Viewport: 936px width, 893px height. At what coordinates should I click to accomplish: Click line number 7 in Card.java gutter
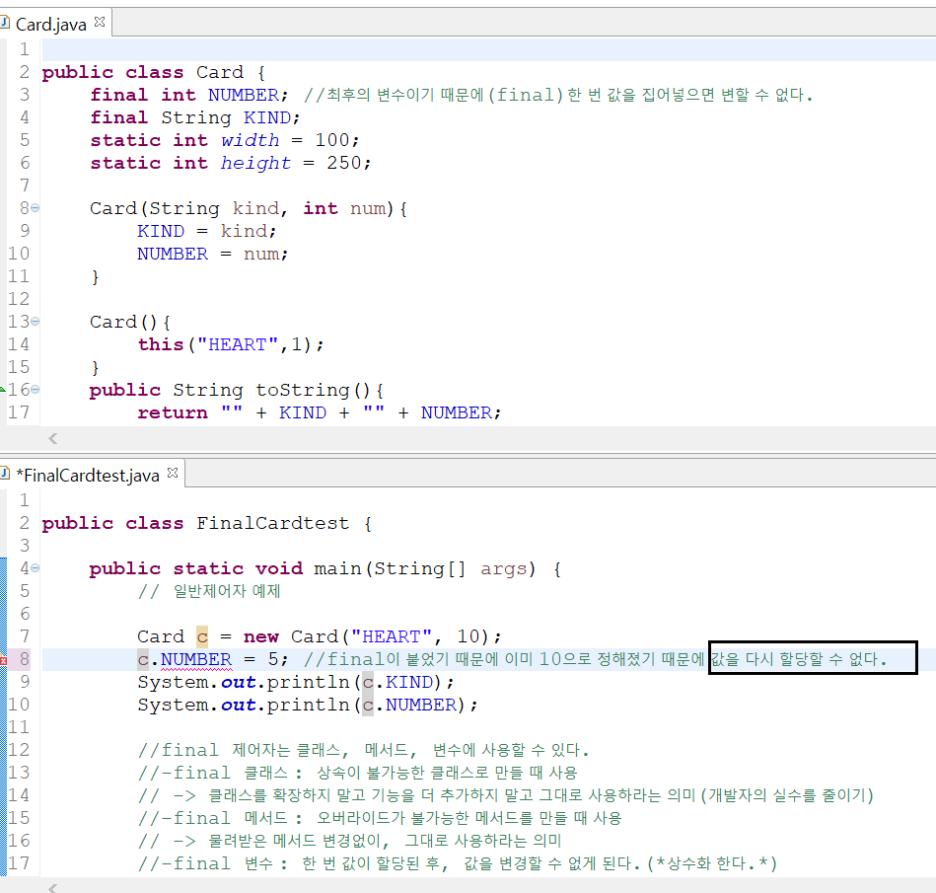(x=24, y=186)
